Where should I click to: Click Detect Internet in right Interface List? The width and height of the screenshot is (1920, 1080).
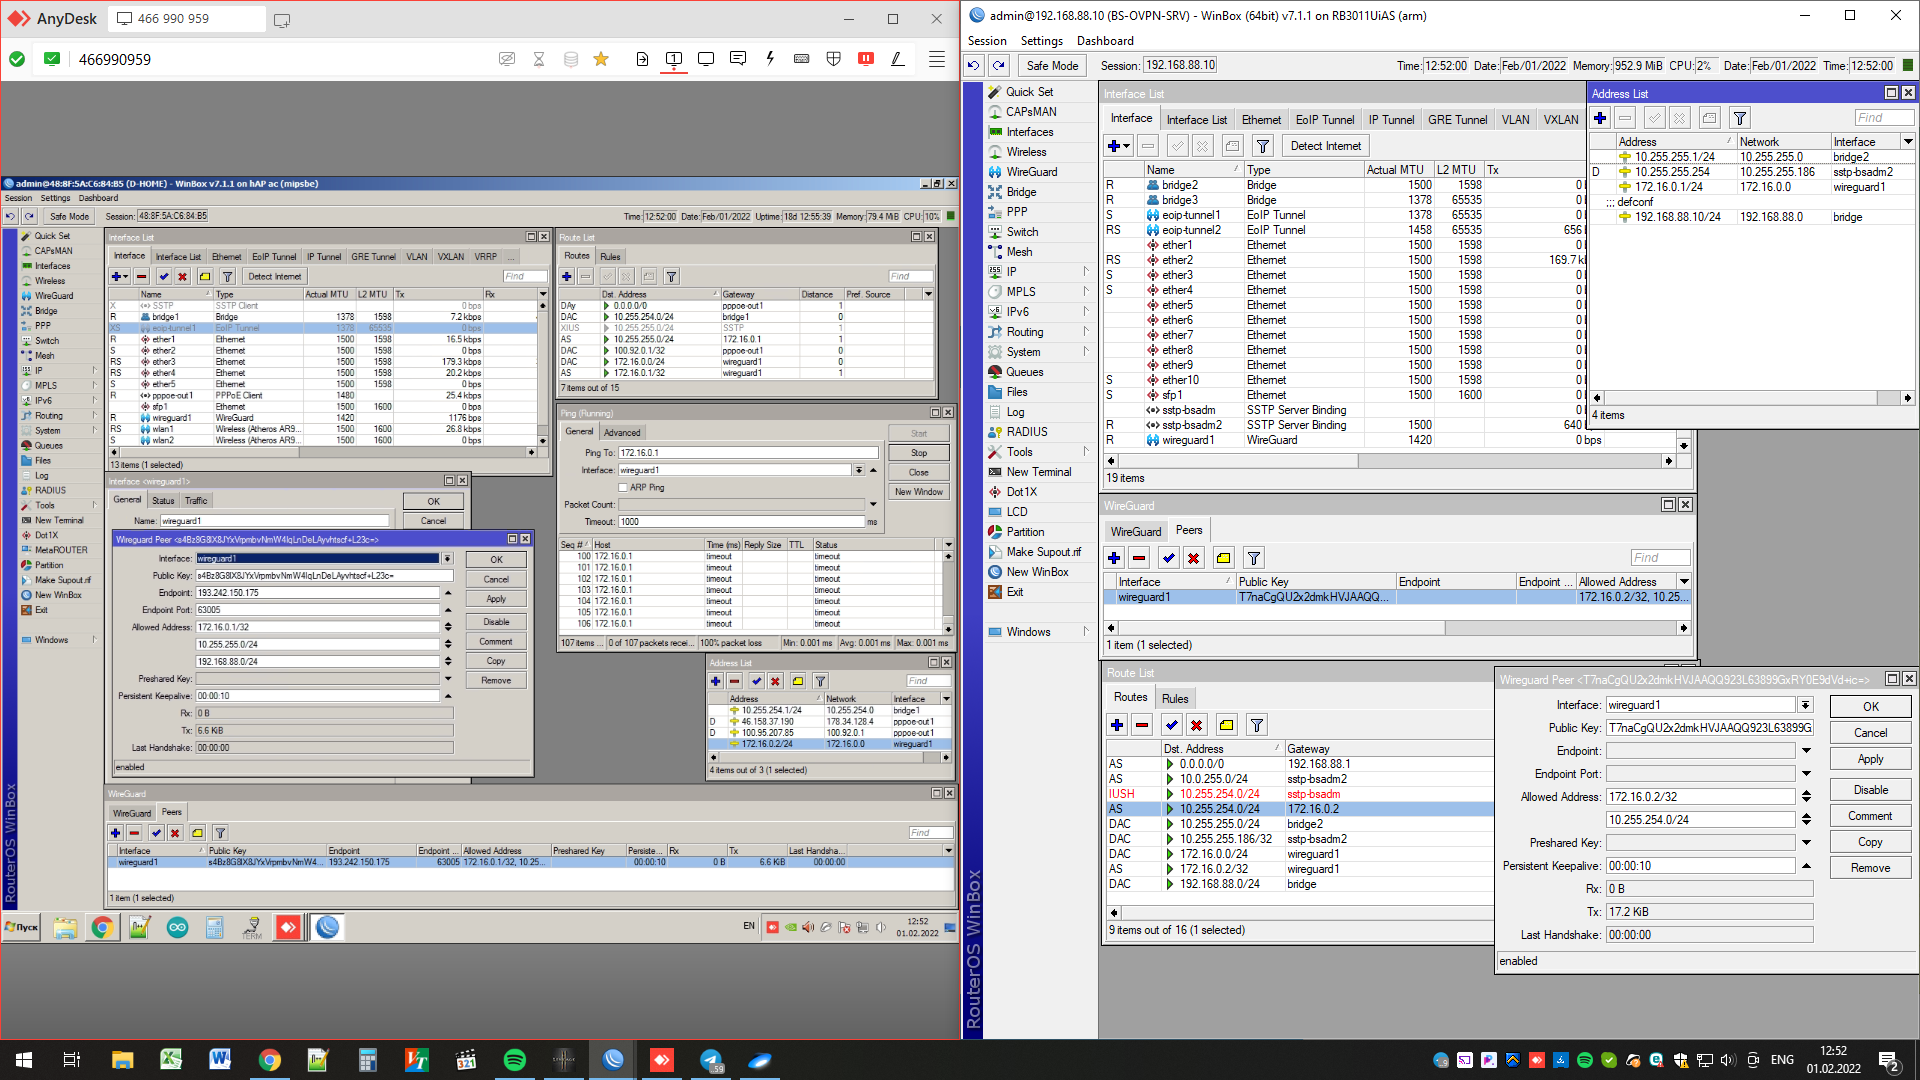pos(1325,146)
